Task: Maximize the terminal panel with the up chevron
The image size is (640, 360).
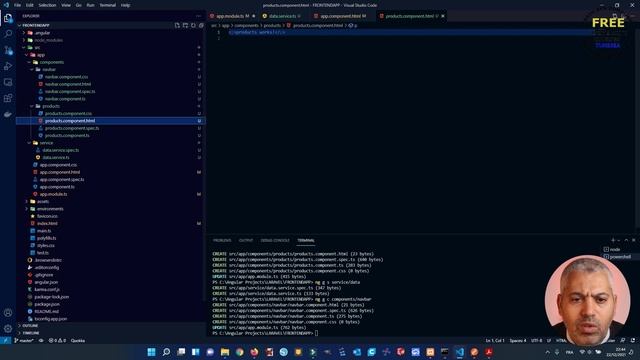Action: coord(626,240)
